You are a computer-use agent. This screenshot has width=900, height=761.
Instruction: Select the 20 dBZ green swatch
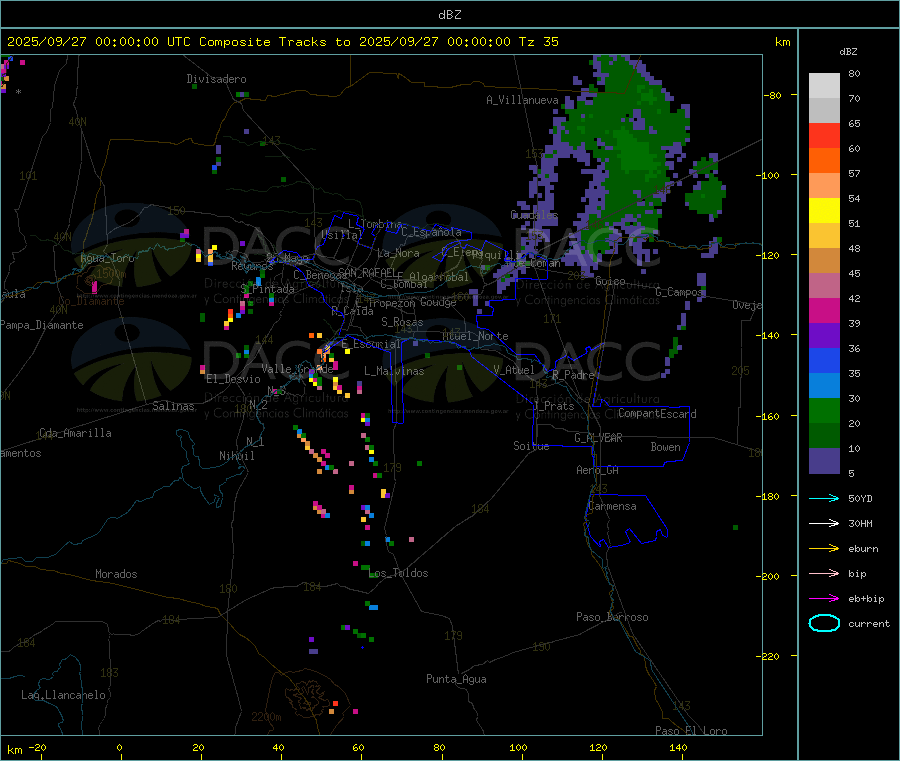coord(824,410)
